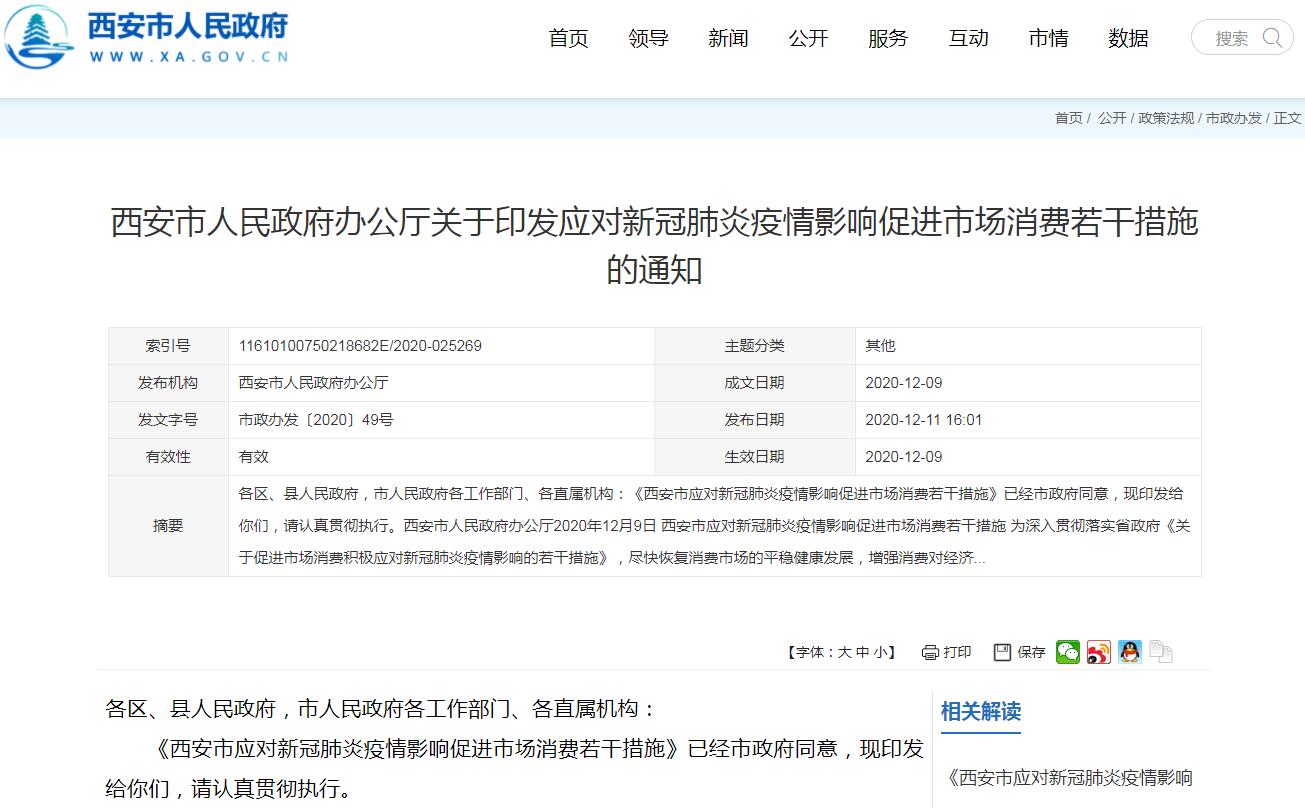Click the printer icon
The image size is (1305, 808).
pyautogui.click(x=930, y=652)
